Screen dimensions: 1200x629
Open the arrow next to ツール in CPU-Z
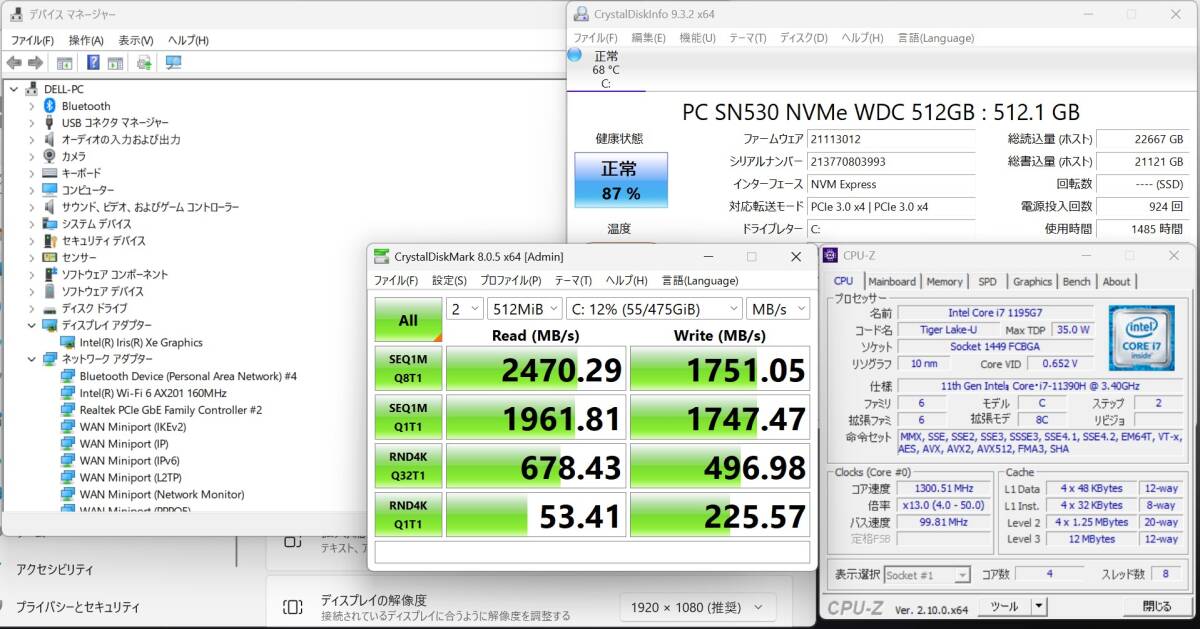click(x=1038, y=606)
